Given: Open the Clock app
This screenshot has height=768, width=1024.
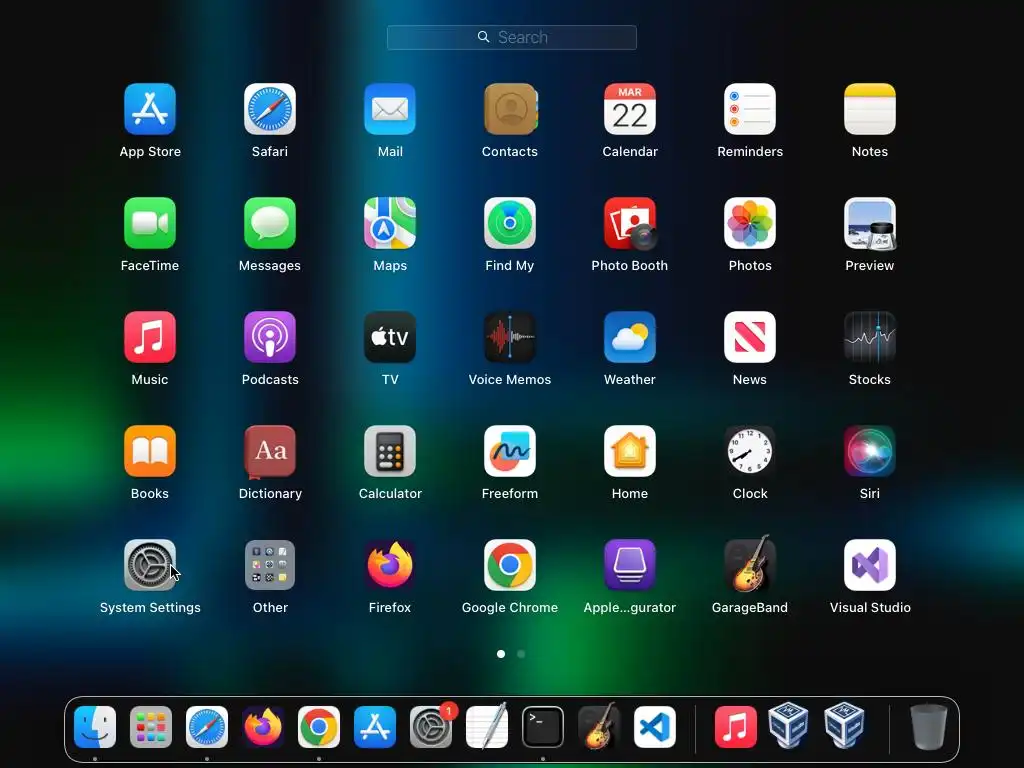Looking at the screenshot, I should click(750, 451).
